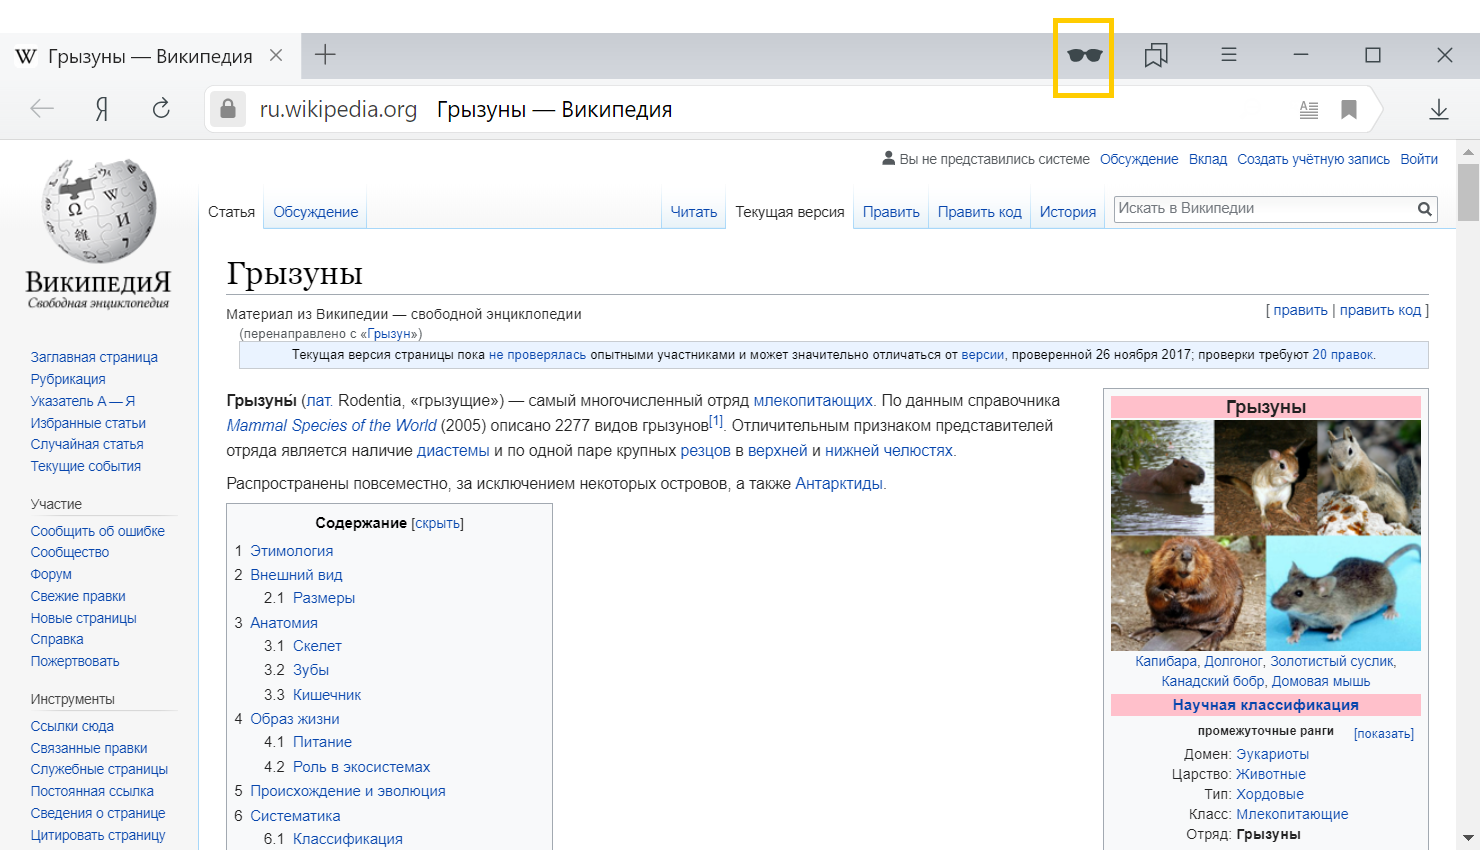Image resolution: width=1480 pixels, height=850 pixels.
Task: Open Ссылки сюда tool link
Action: coord(72,726)
